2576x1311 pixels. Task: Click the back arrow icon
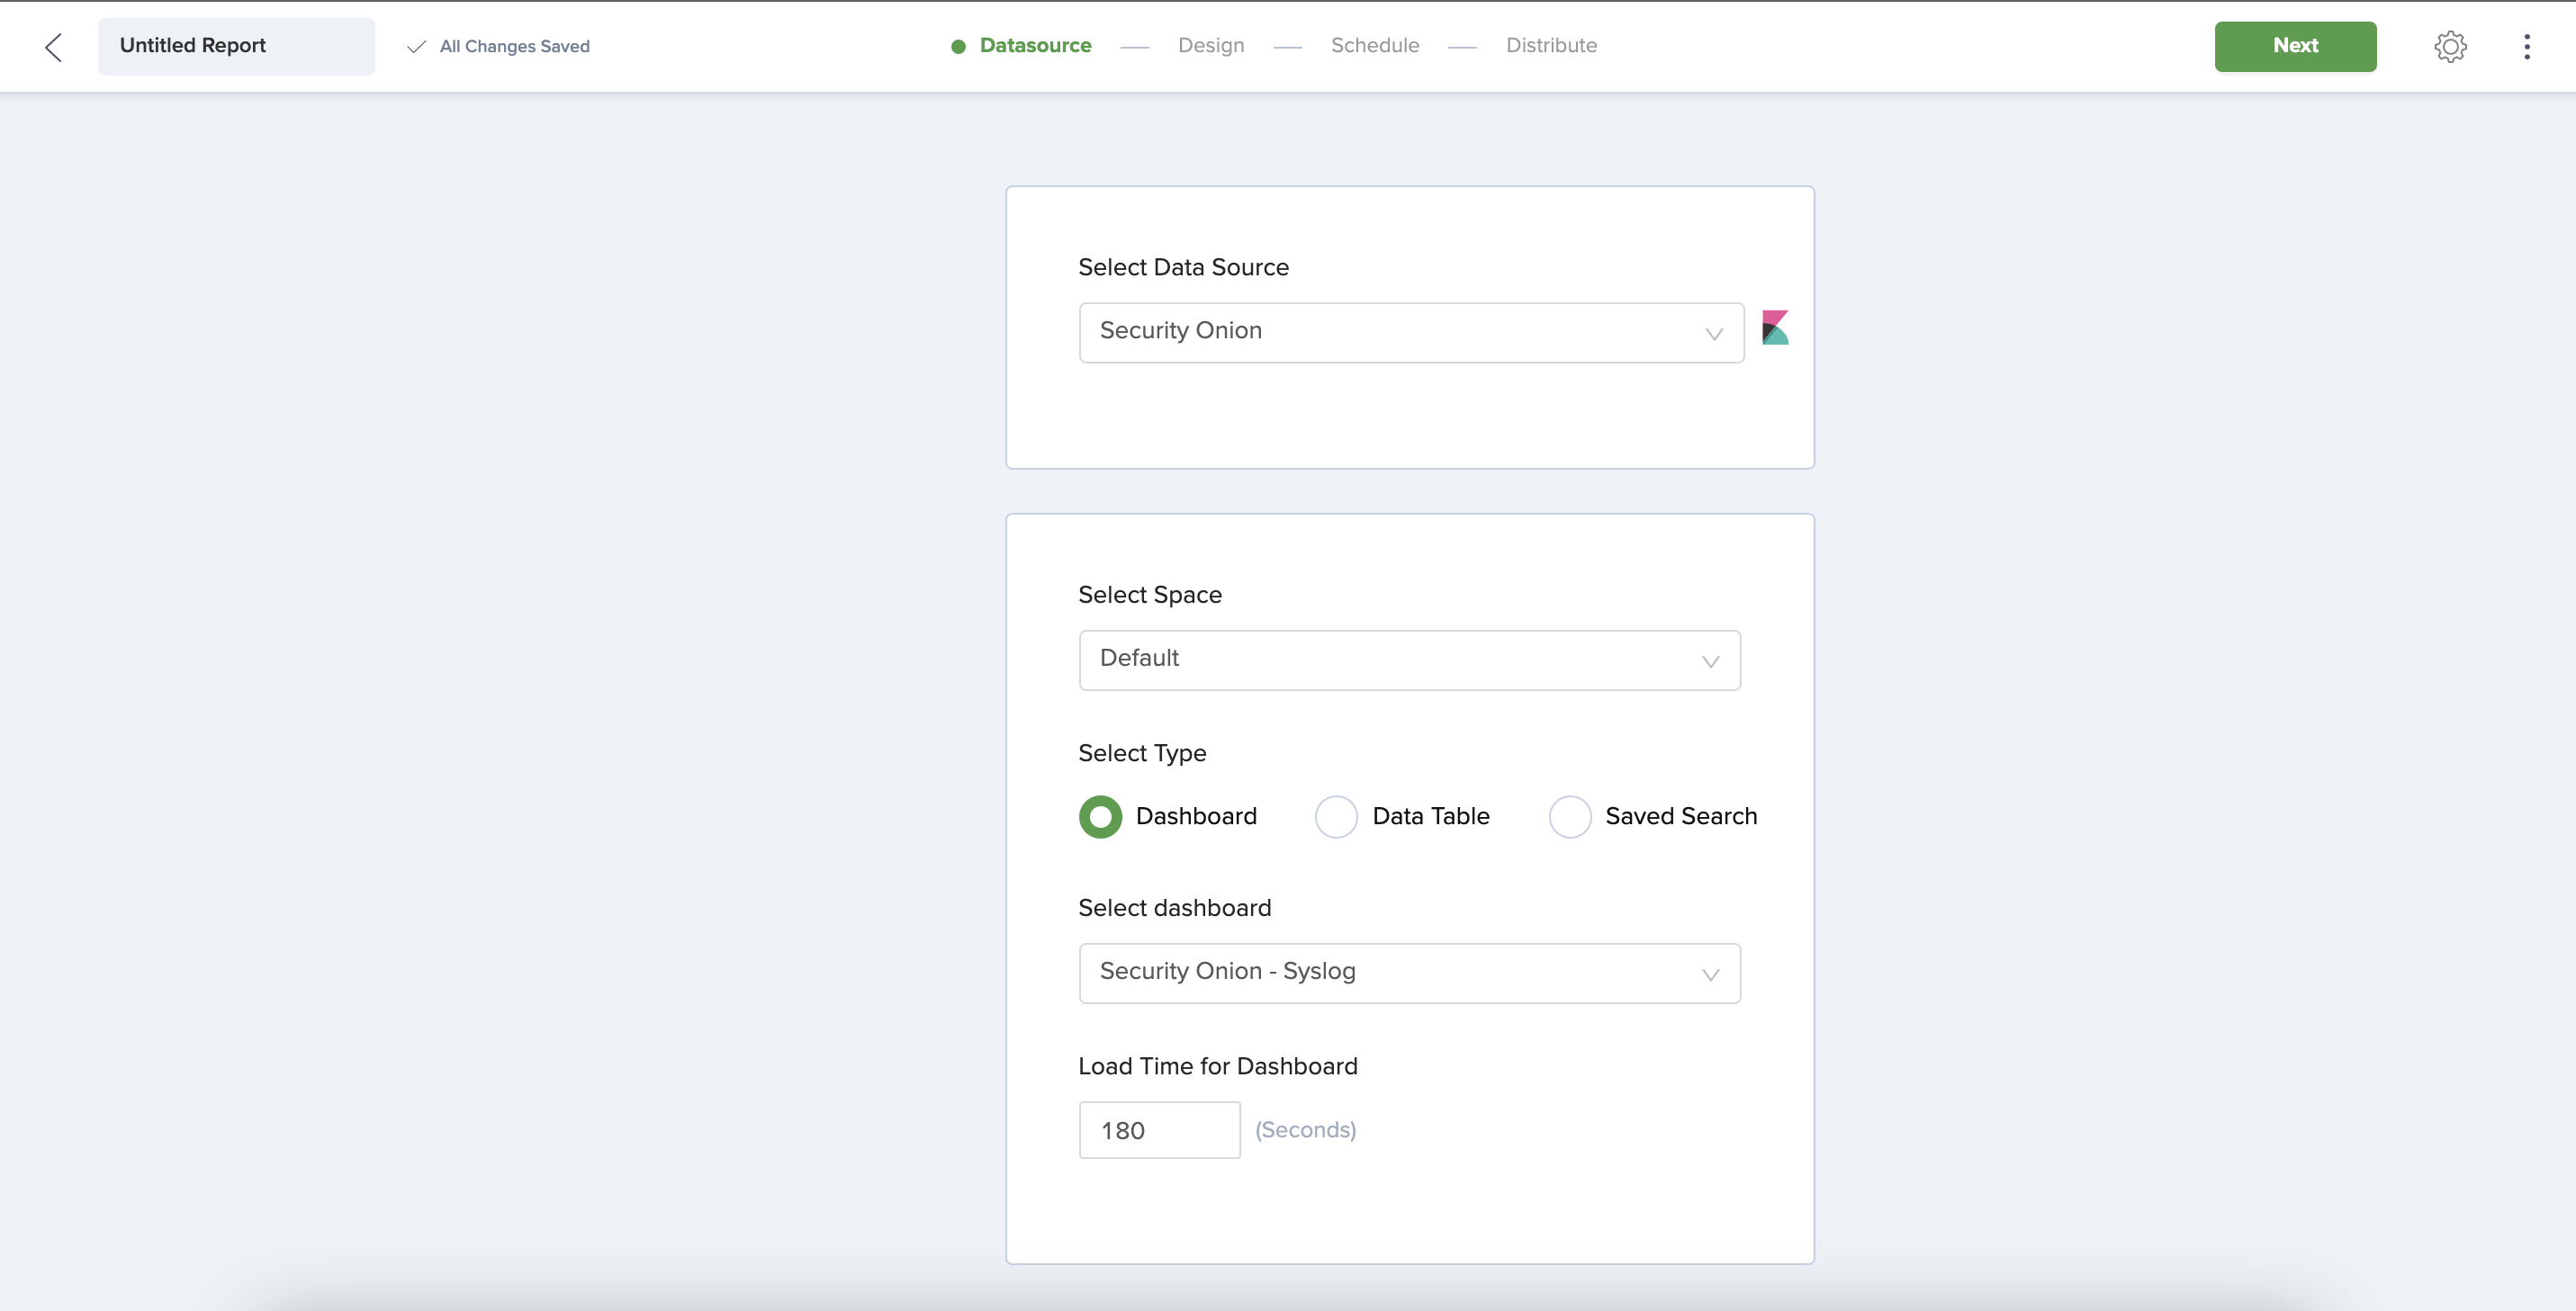[x=54, y=47]
